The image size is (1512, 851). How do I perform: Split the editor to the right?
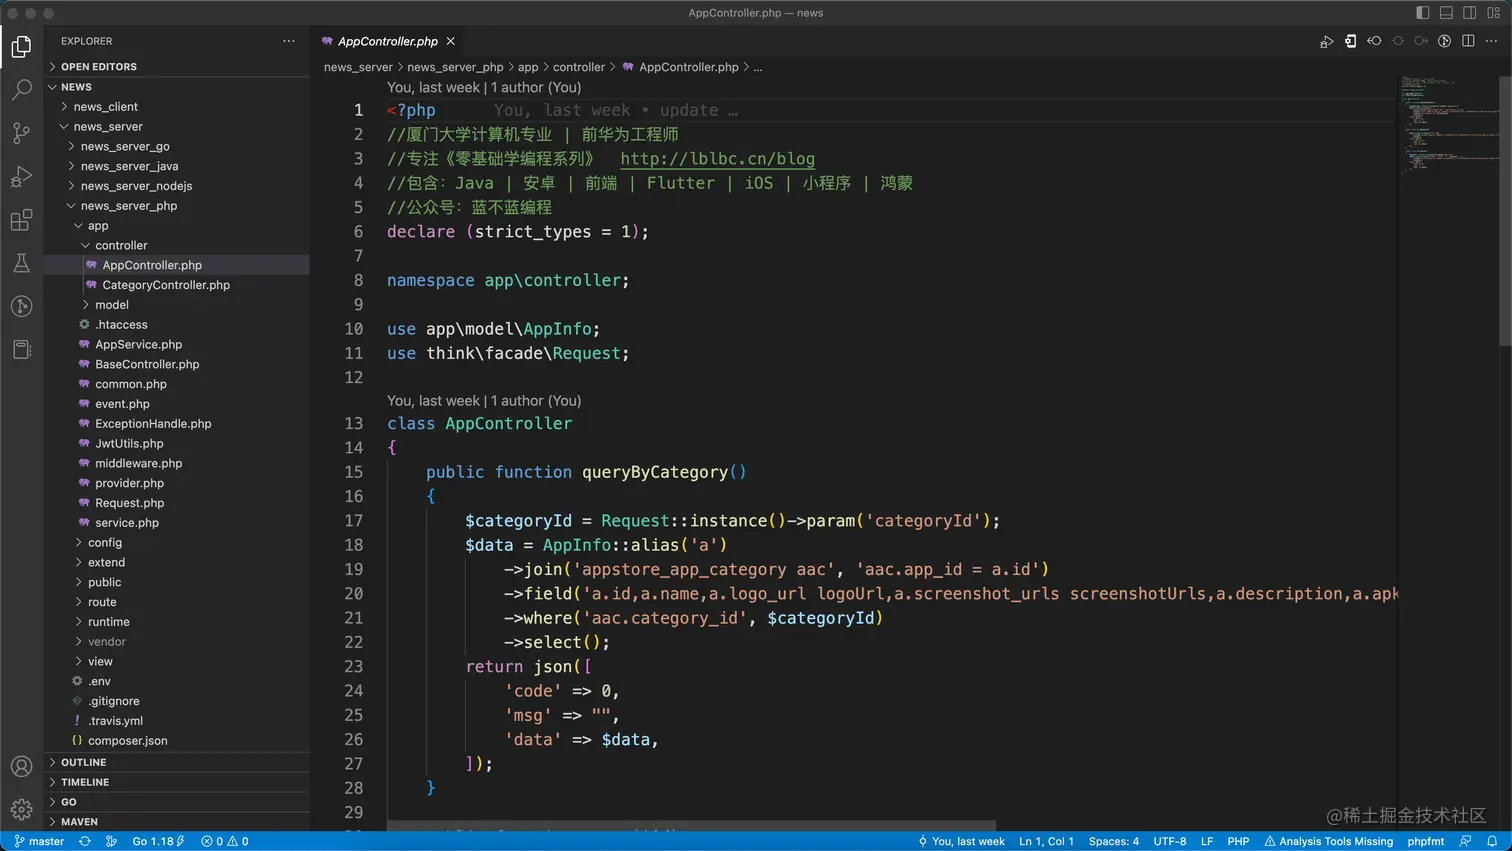pyautogui.click(x=1468, y=41)
